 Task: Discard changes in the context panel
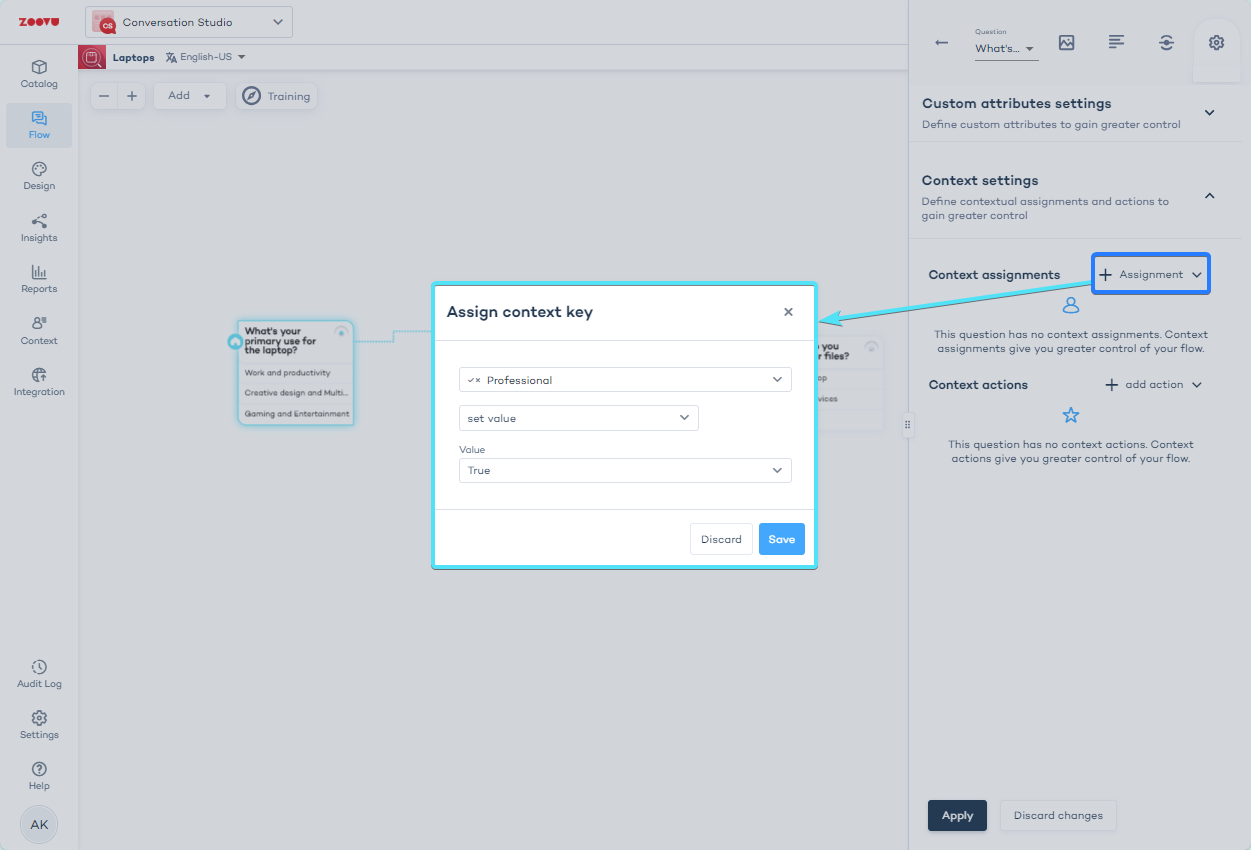[1058, 815]
